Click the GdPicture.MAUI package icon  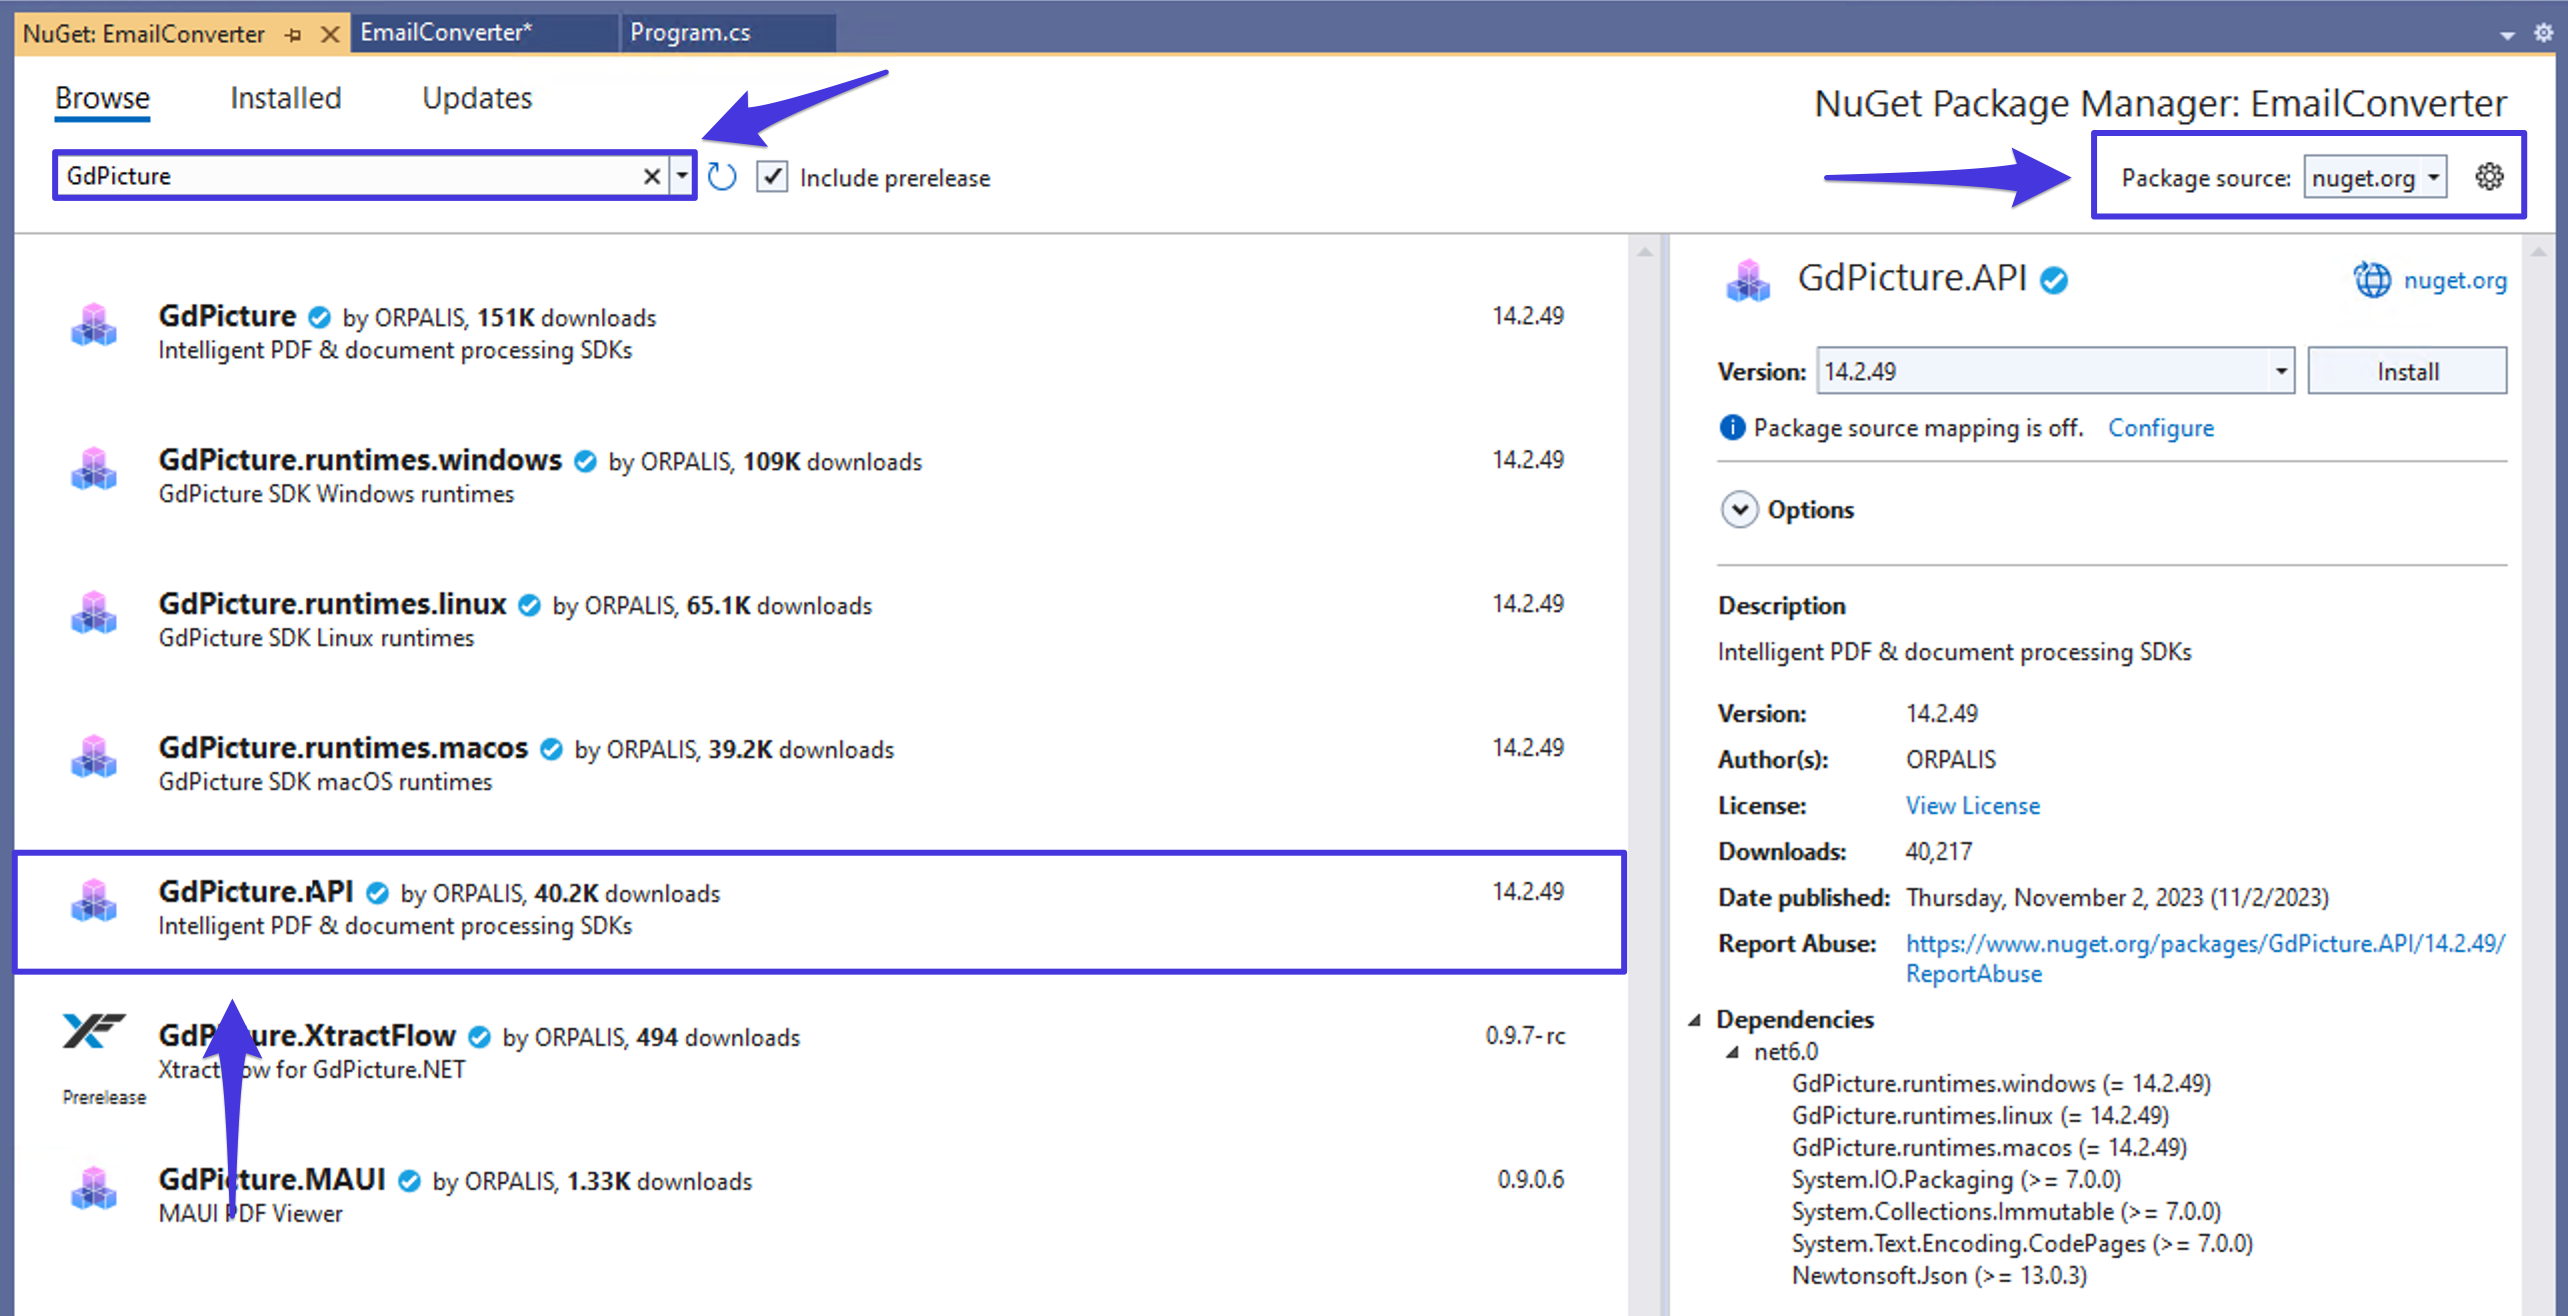(x=93, y=1190)
